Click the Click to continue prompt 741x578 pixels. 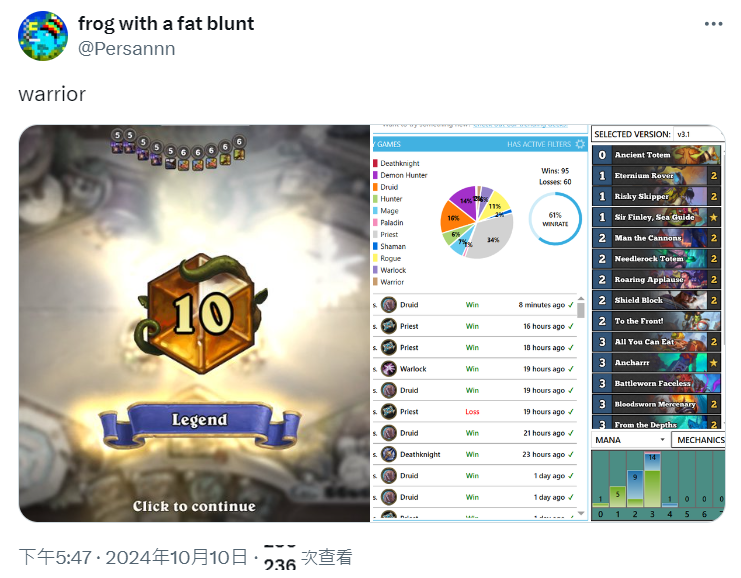click(194, 506)
